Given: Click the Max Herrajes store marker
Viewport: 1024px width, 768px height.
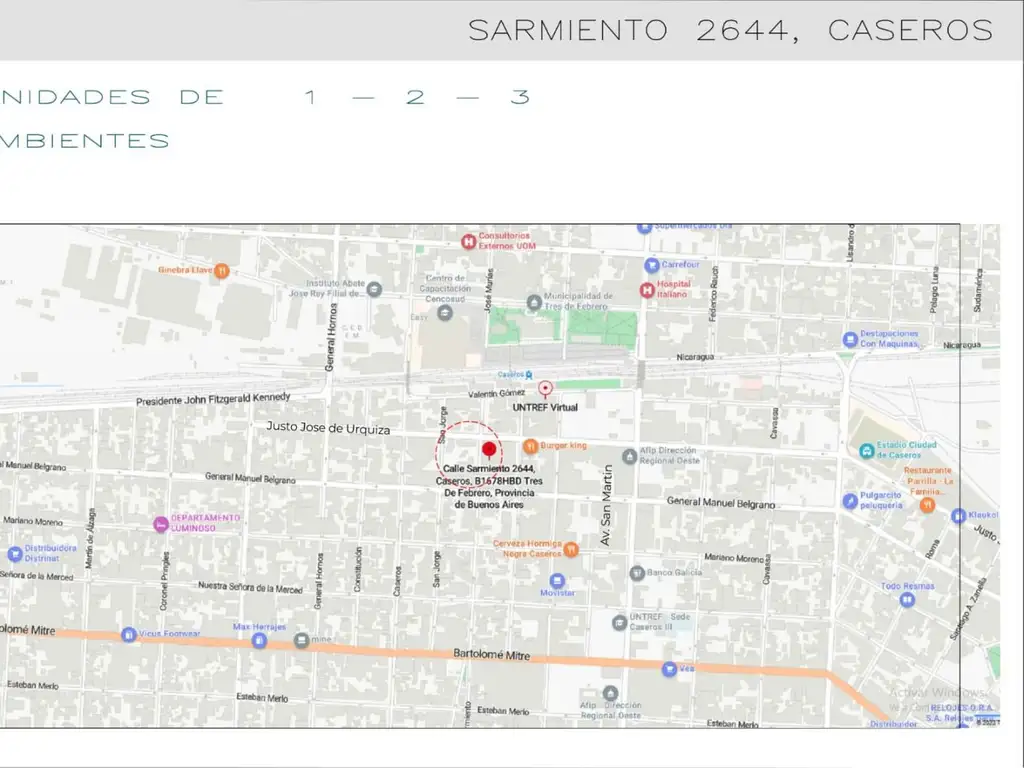Looking at the screenshot, I should coord(260,640).
